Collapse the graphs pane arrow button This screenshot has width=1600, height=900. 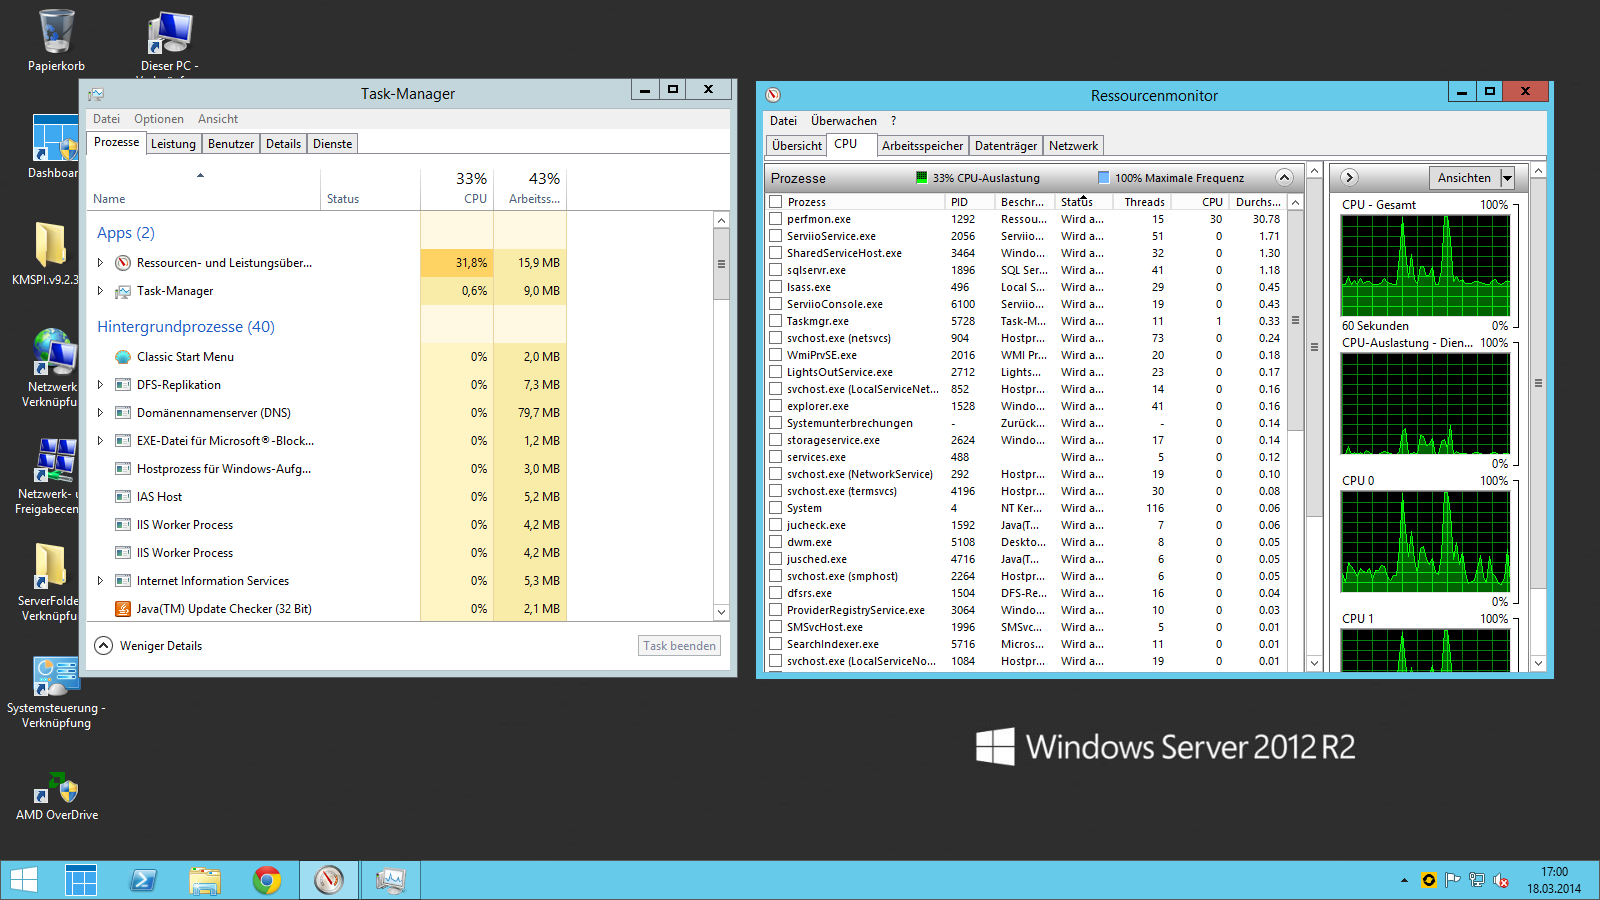click(1349, 177)
